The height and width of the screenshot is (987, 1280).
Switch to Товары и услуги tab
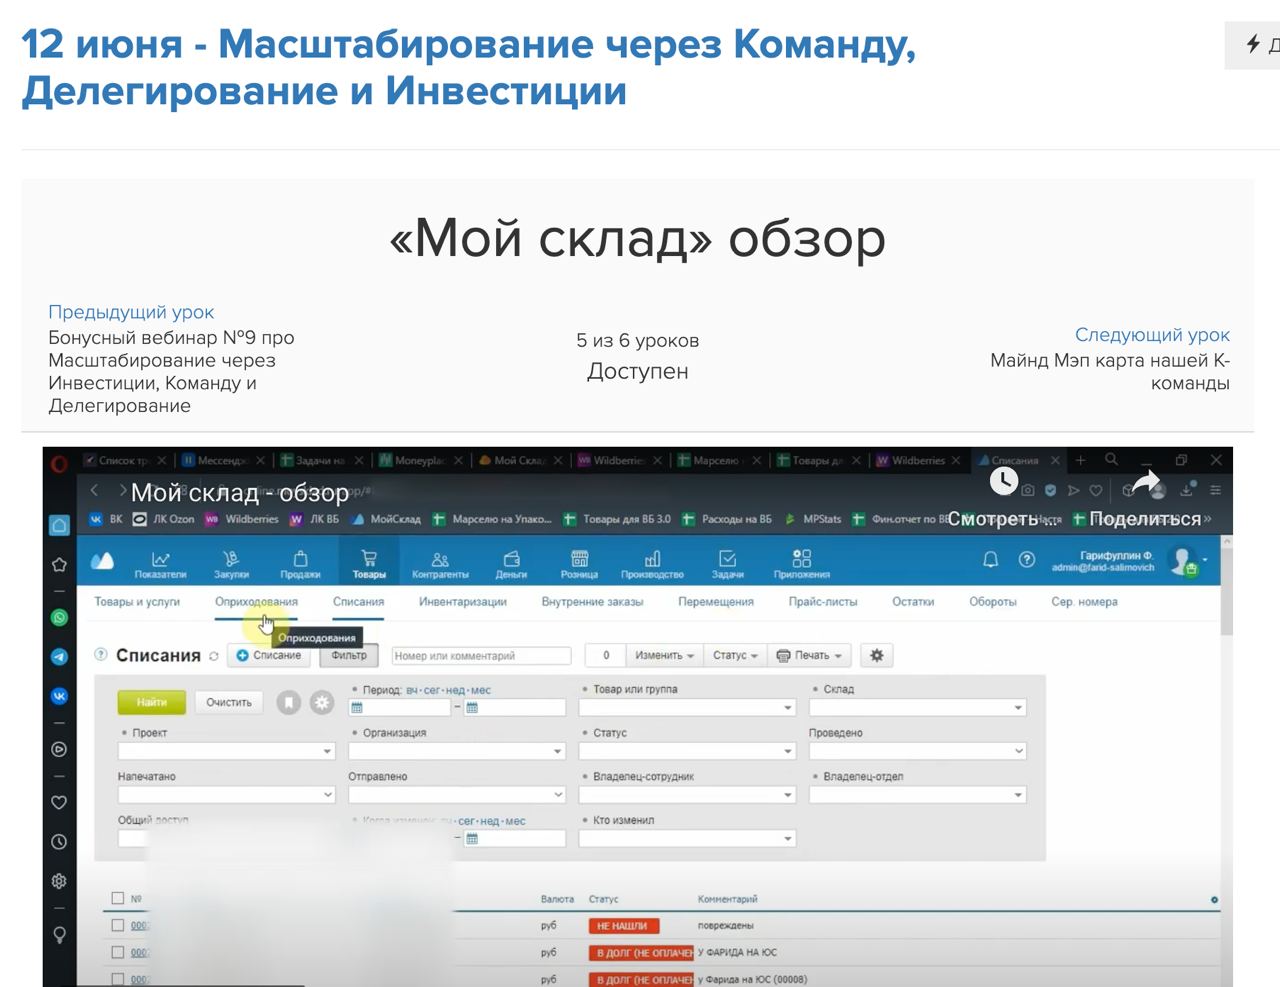137,602
